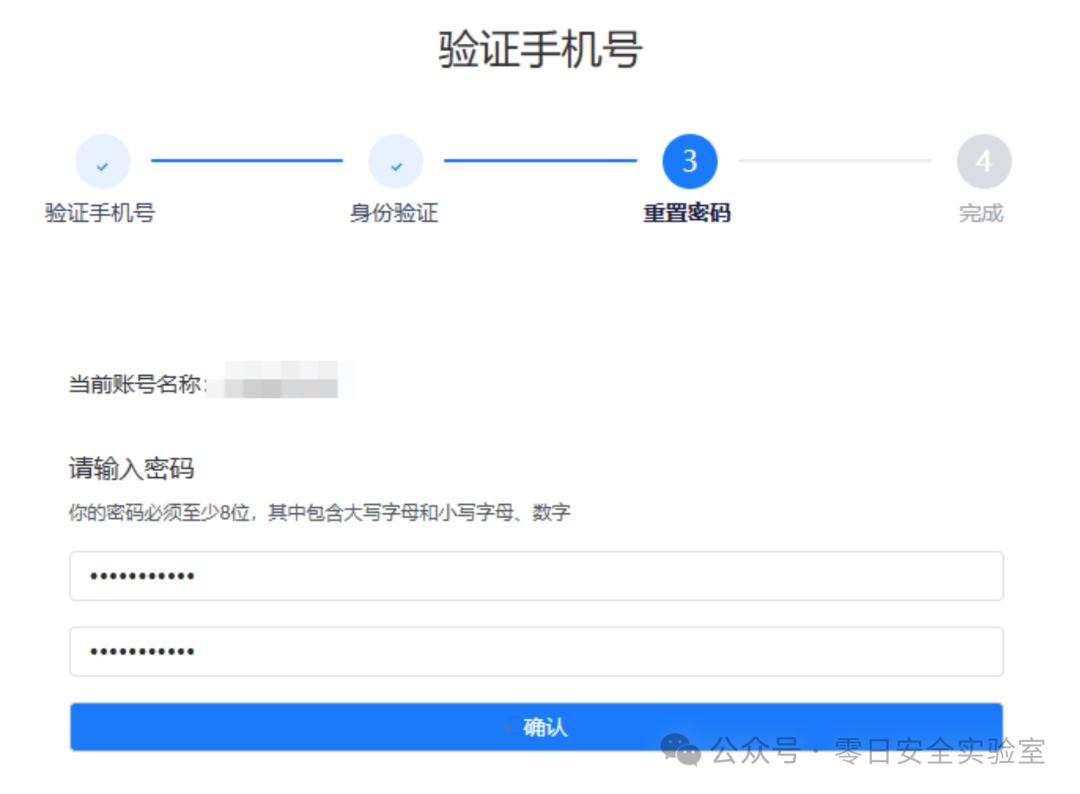Select the 验证手机号 step label
Image resolution: width=1080 pixels, height=794 pixels.
(x=100, y=213)
